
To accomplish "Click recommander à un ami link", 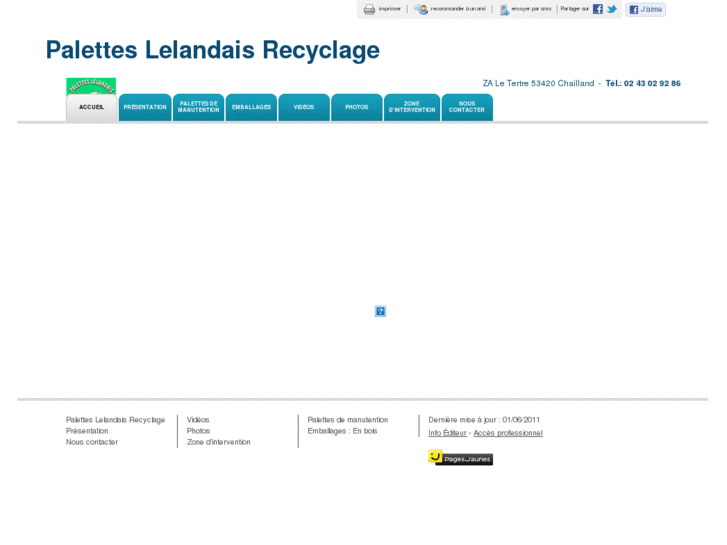I will pos(458,9).
